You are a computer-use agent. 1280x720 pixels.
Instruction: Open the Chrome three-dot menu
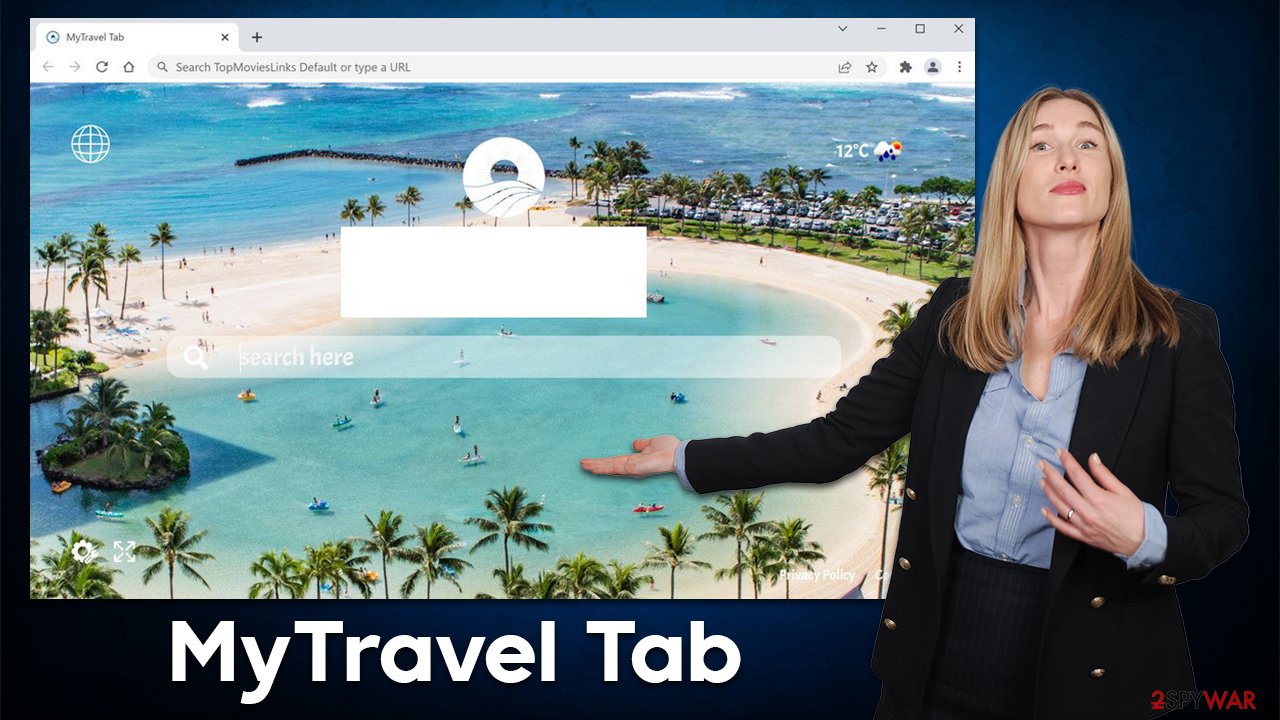pos(959,67)
